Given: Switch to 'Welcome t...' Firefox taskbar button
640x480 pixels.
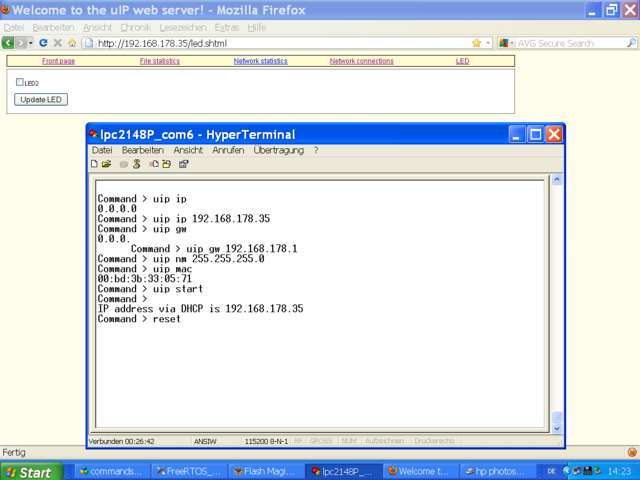Looking at the screenshot, I should pyautogui.click(x=421, y=471).
